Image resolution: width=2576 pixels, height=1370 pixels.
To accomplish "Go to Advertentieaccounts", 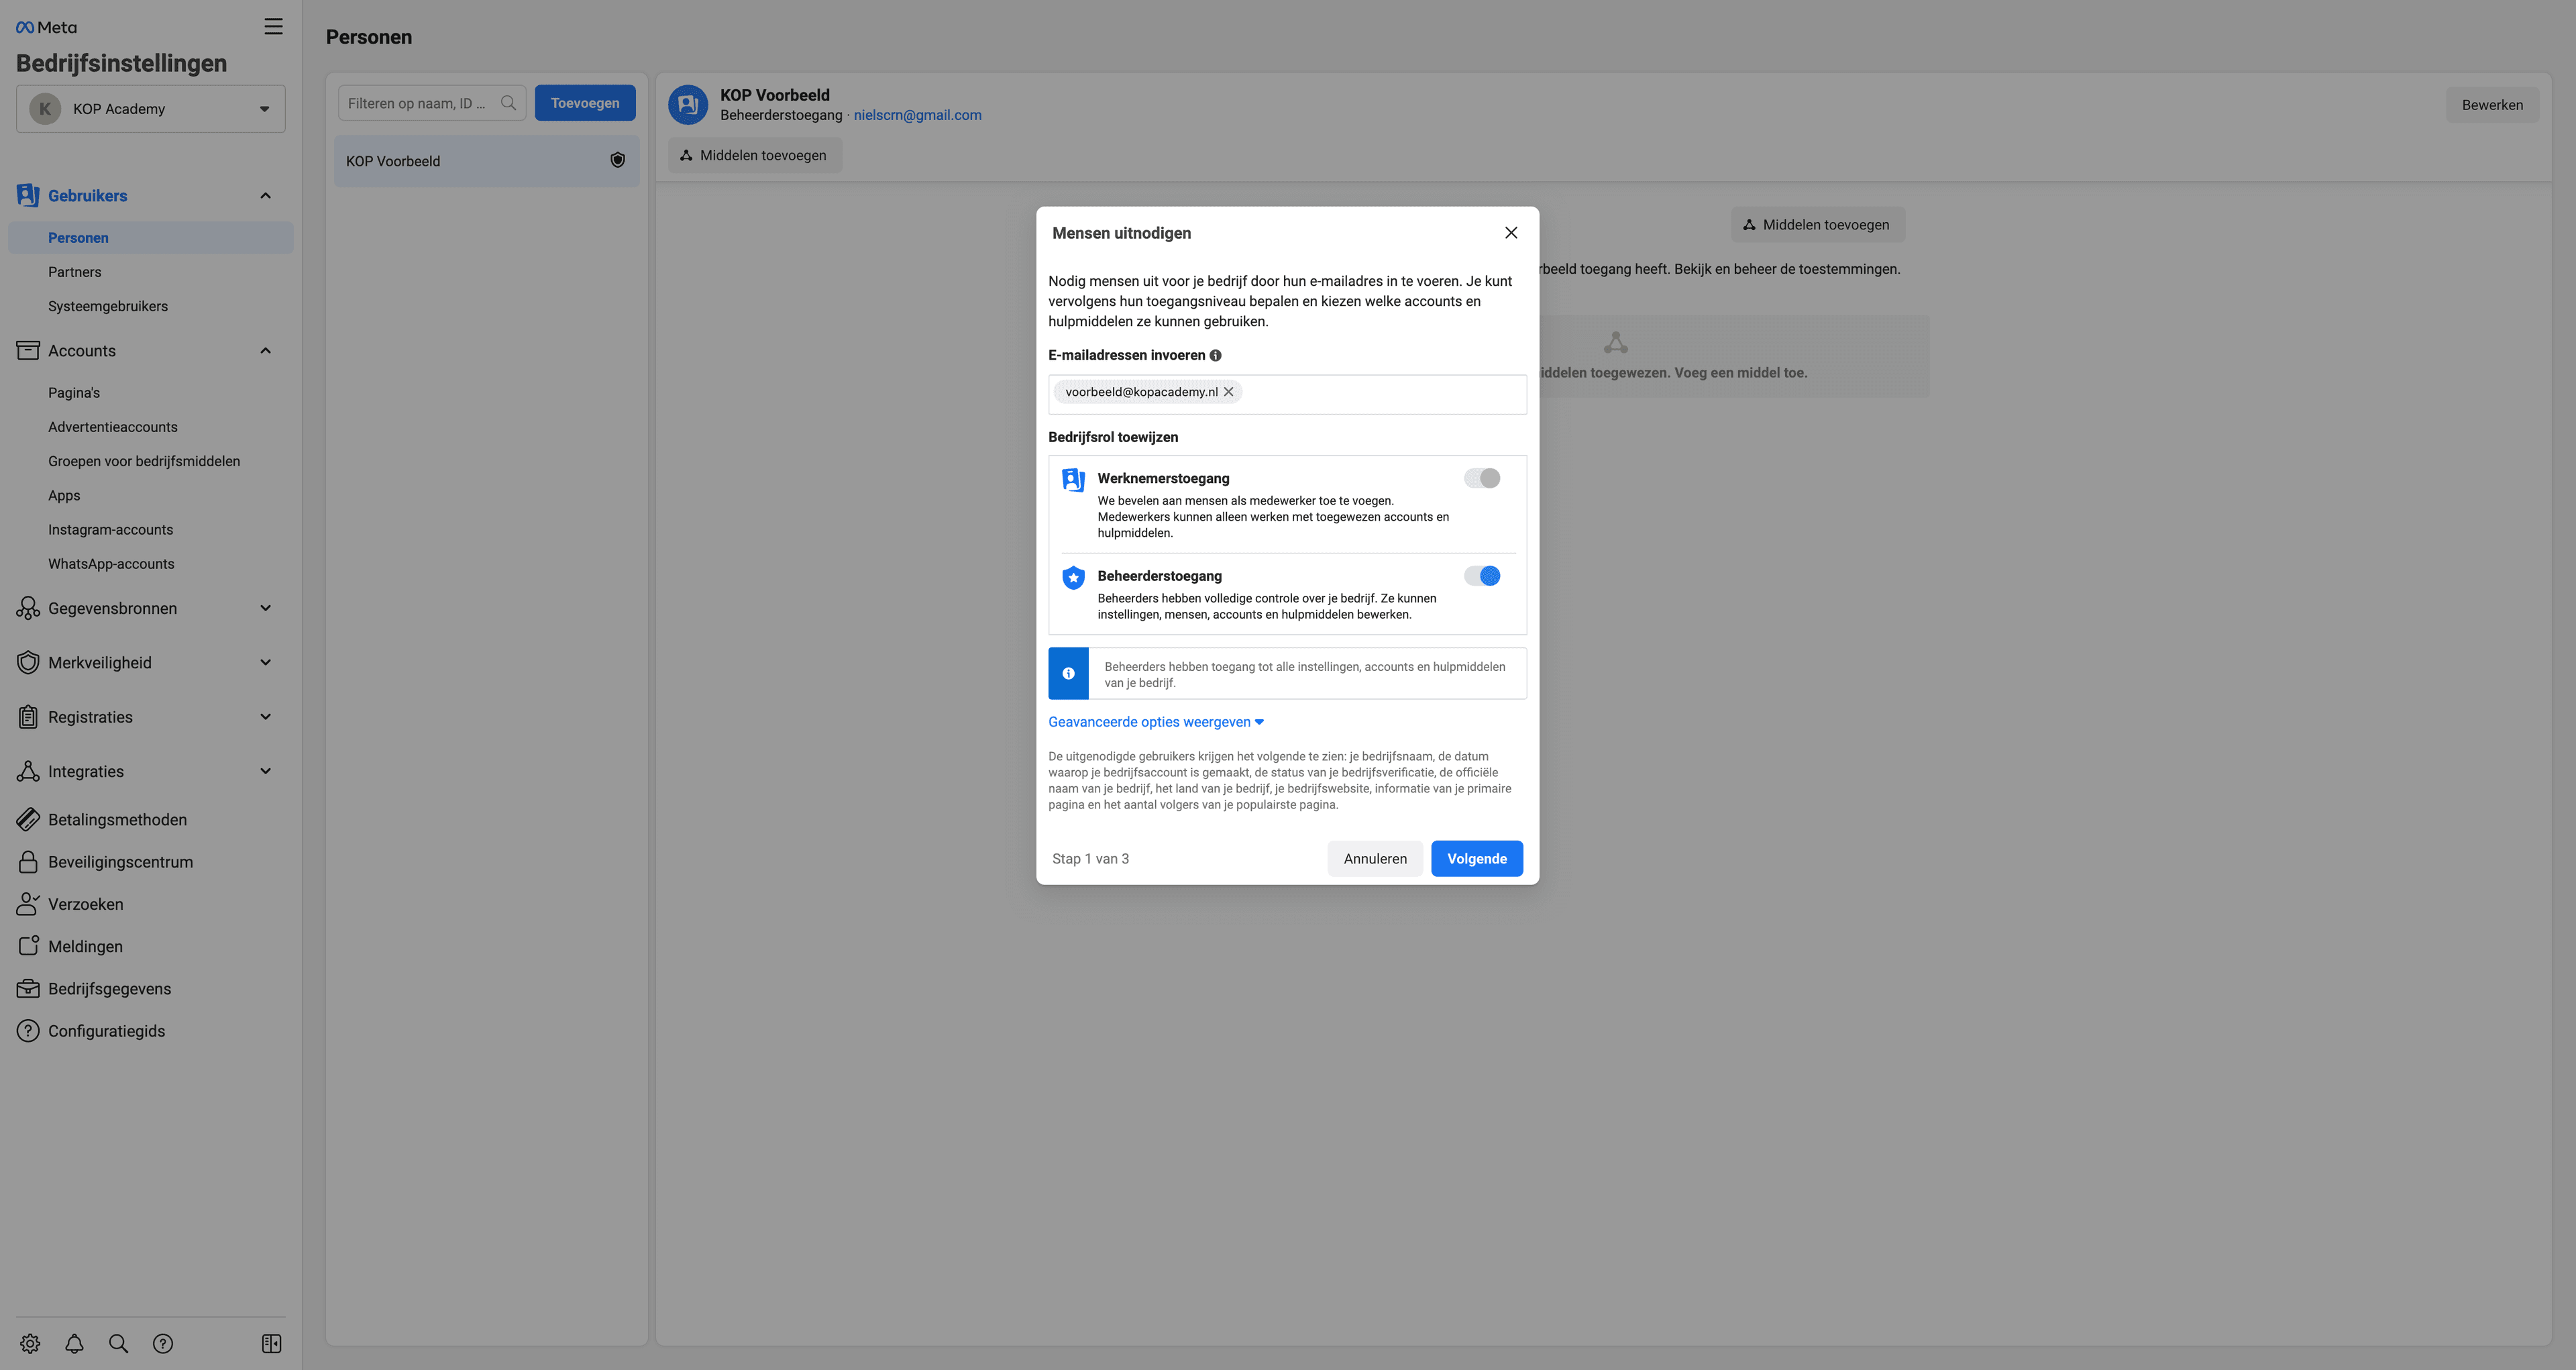I will [x=113, y=427].
